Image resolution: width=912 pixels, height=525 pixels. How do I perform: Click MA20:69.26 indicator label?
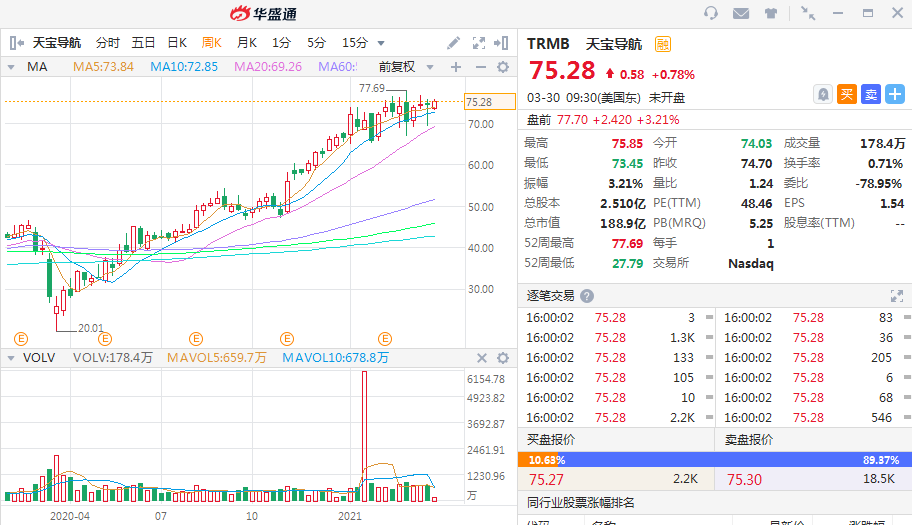coord(268,67)
